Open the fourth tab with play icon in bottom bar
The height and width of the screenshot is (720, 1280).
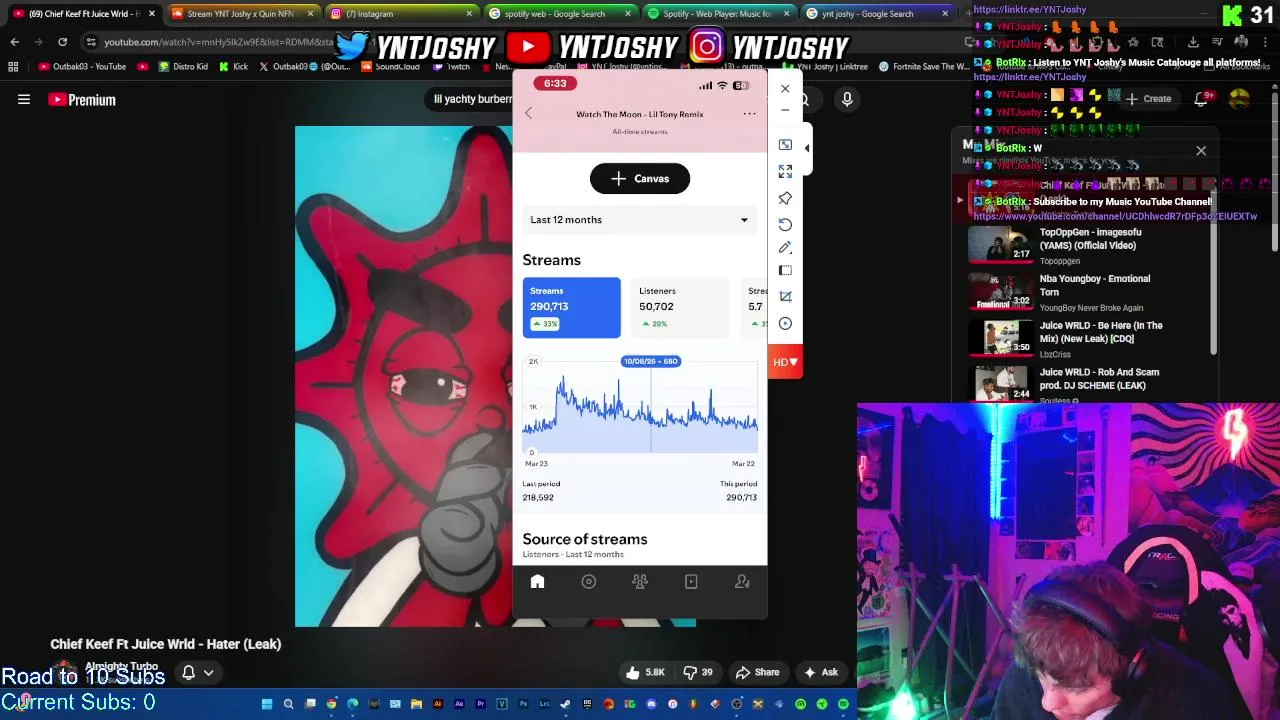691,582
